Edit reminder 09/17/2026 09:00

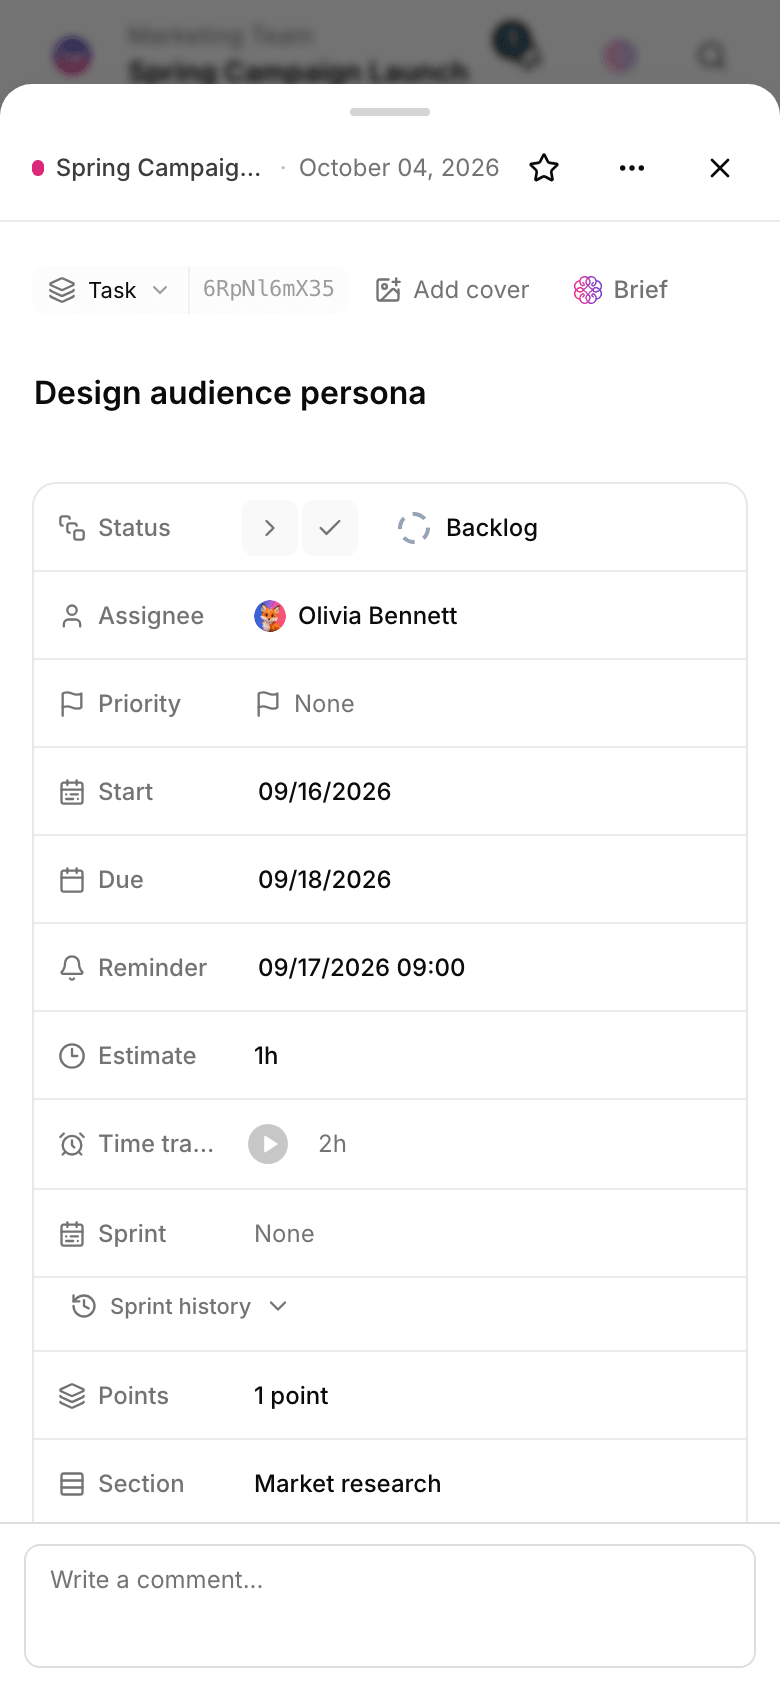click(x=361, y=968)
